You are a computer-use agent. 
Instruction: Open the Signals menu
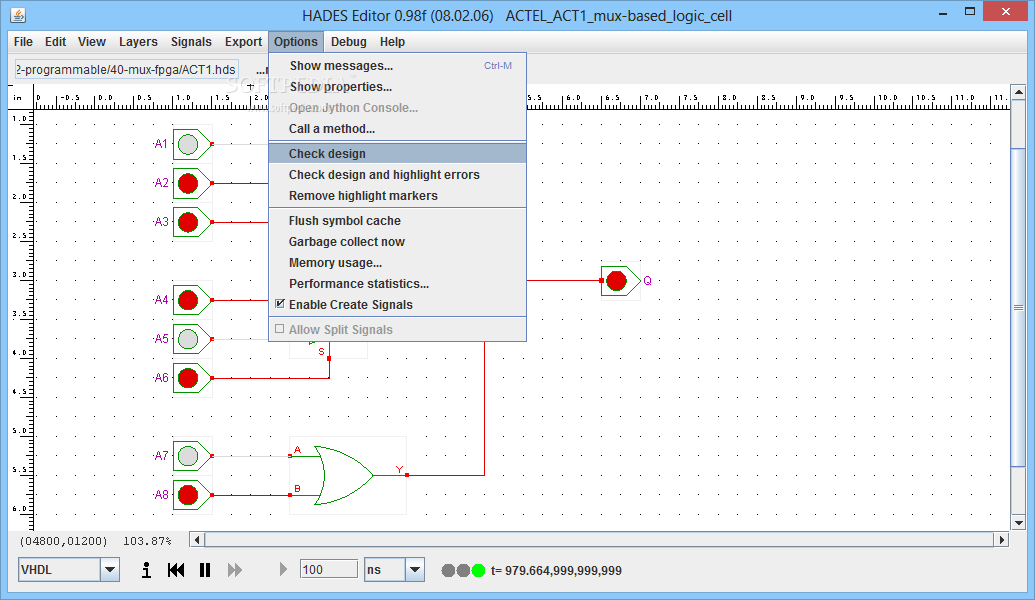point(191,42)
